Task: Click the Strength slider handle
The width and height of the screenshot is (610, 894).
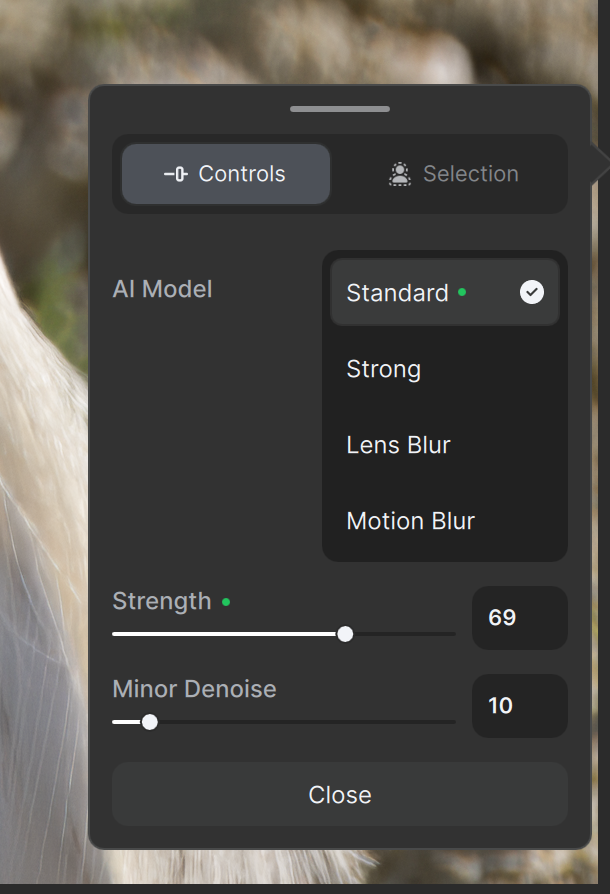Action: [345, 634]
